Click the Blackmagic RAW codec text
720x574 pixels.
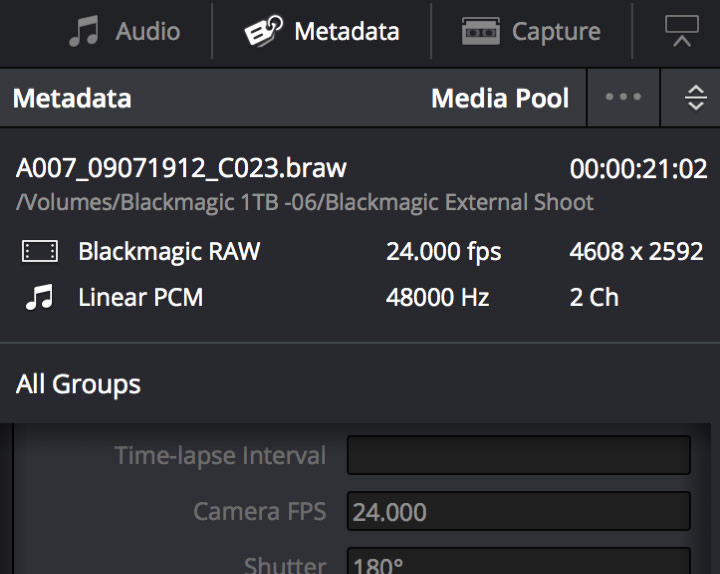(169, 252)
